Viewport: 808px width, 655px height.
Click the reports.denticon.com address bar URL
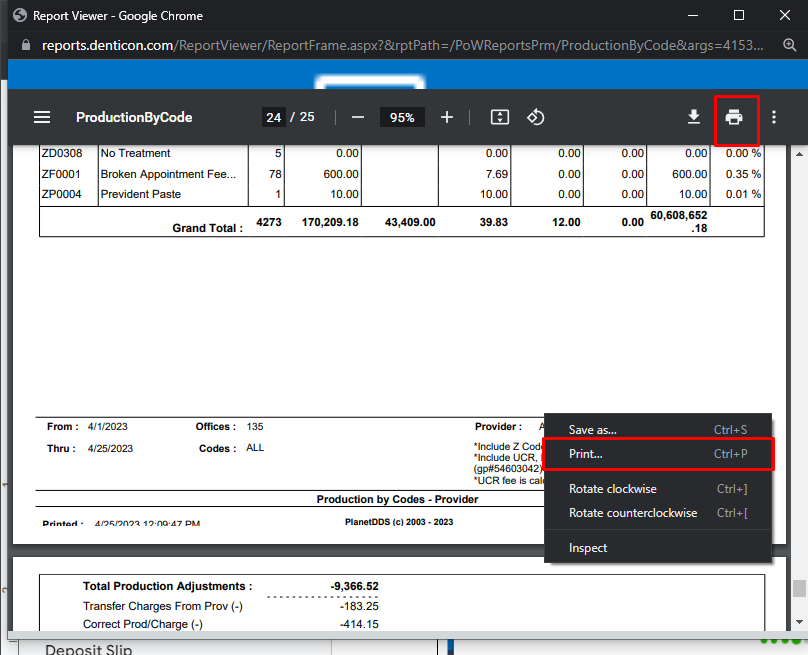click(x=400, y=46)
